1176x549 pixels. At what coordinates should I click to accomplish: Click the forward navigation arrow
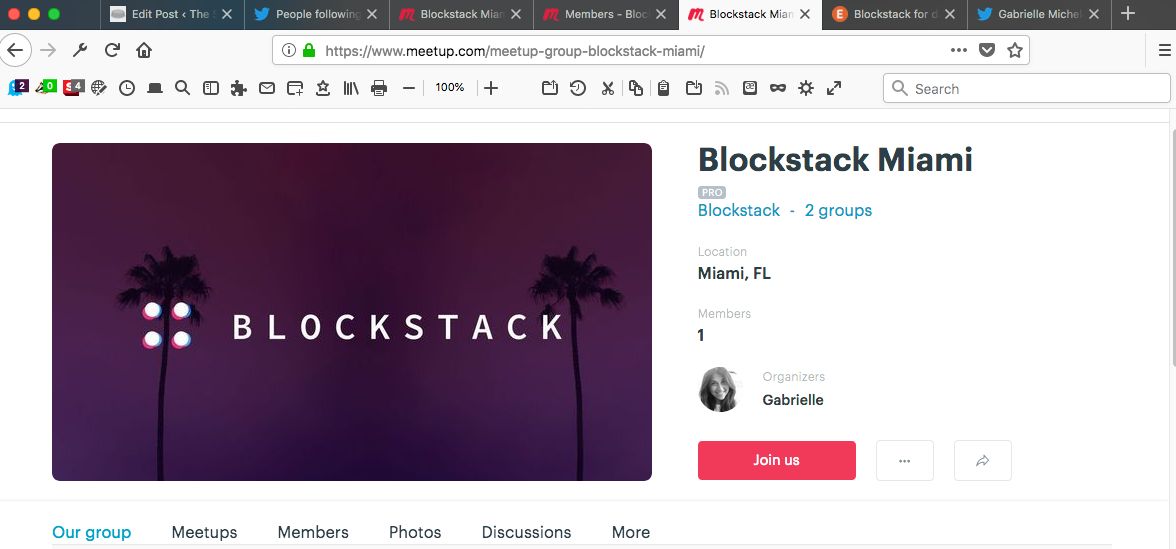coord(48,50)
